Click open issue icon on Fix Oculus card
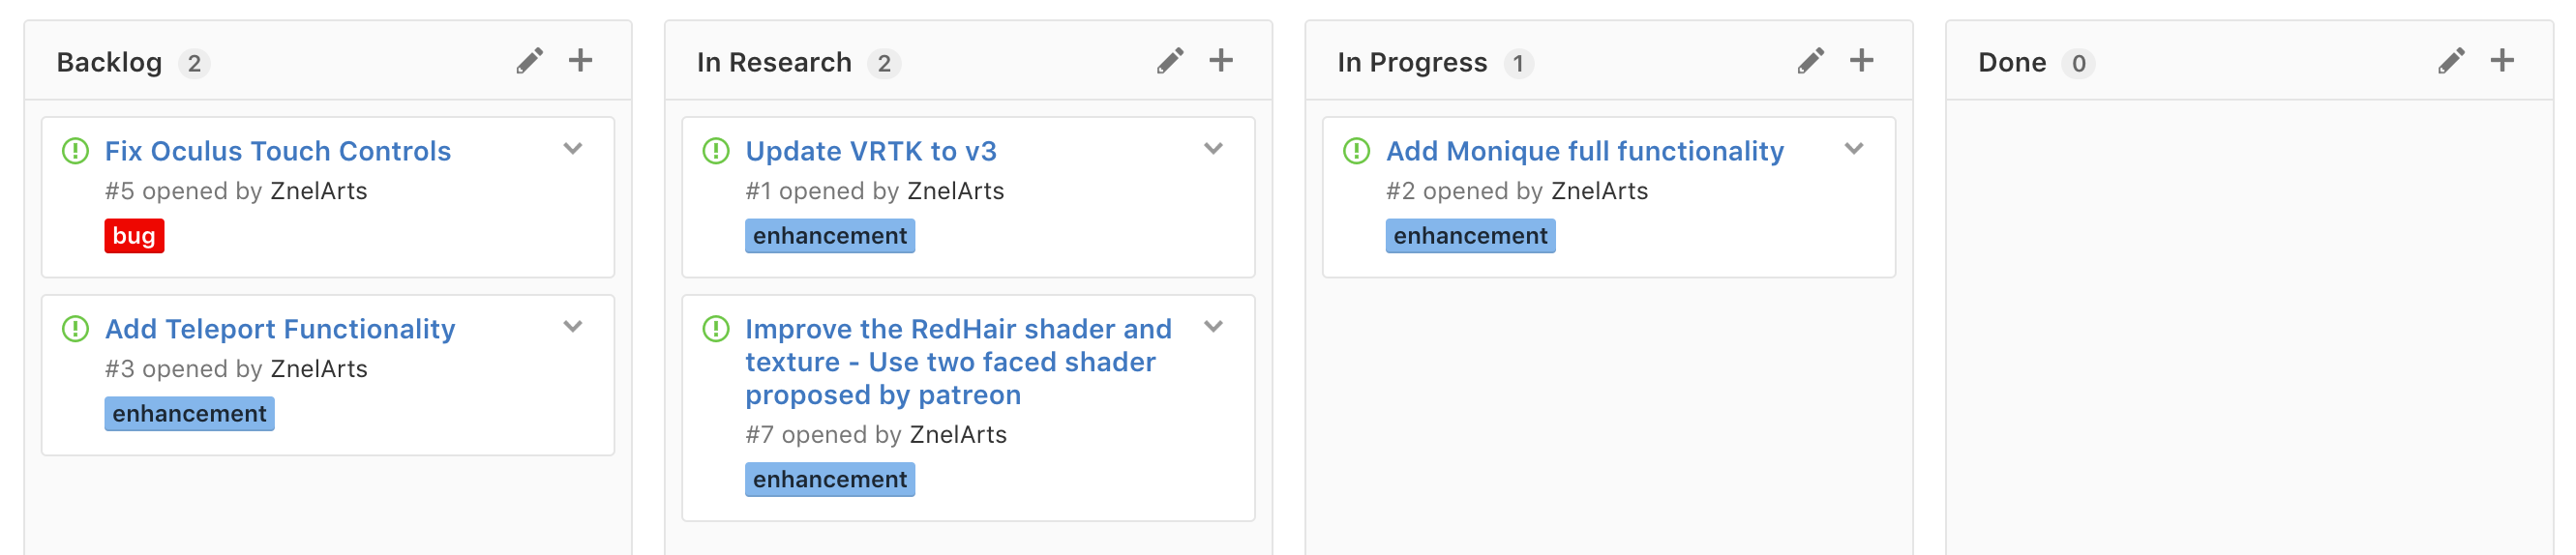Viewport: 2576px width, 555px height. click(76, 151)
